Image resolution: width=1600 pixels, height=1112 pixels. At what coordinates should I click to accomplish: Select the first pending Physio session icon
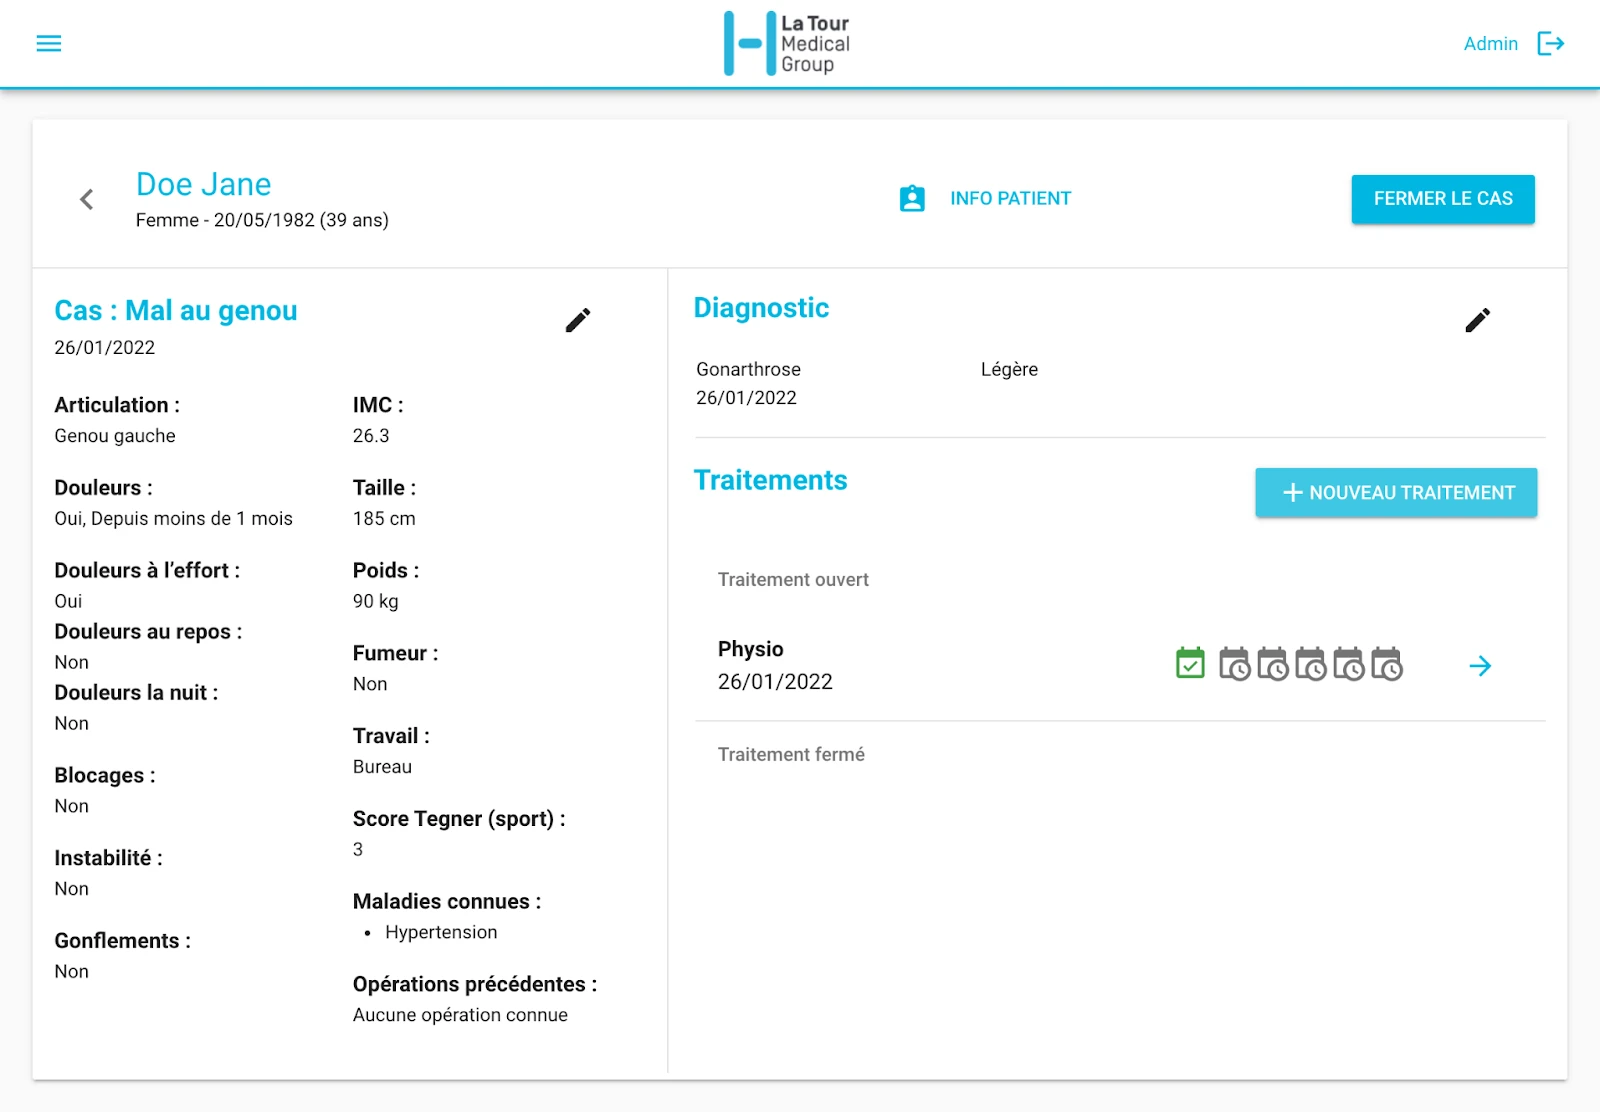point(1234,664)
